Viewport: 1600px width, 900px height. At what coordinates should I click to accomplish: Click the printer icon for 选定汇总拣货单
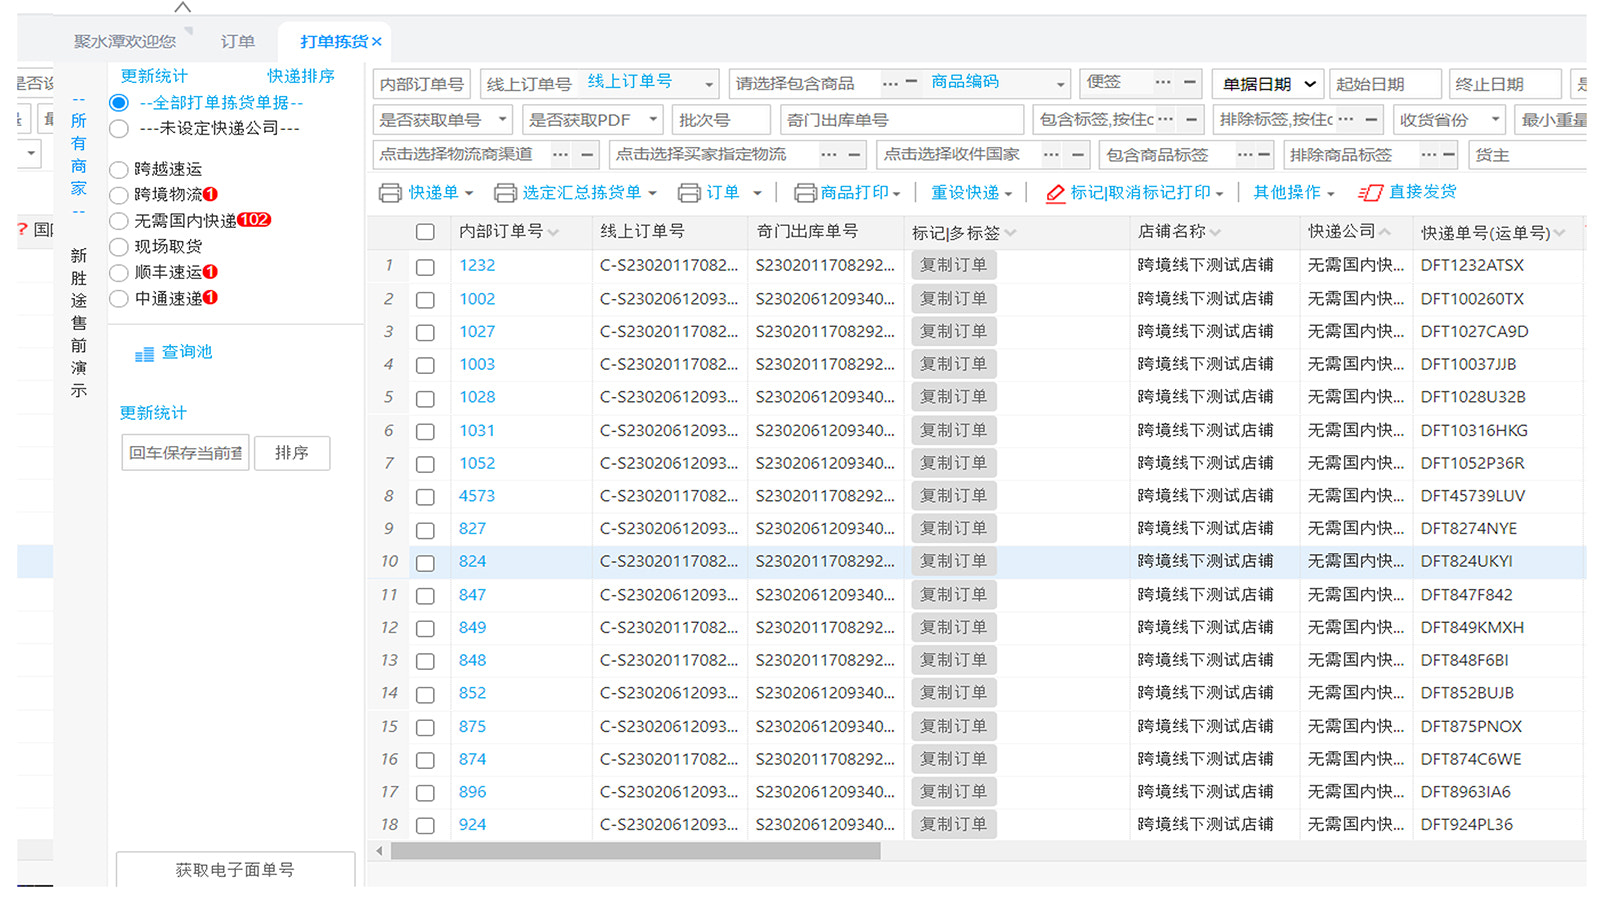505,192
